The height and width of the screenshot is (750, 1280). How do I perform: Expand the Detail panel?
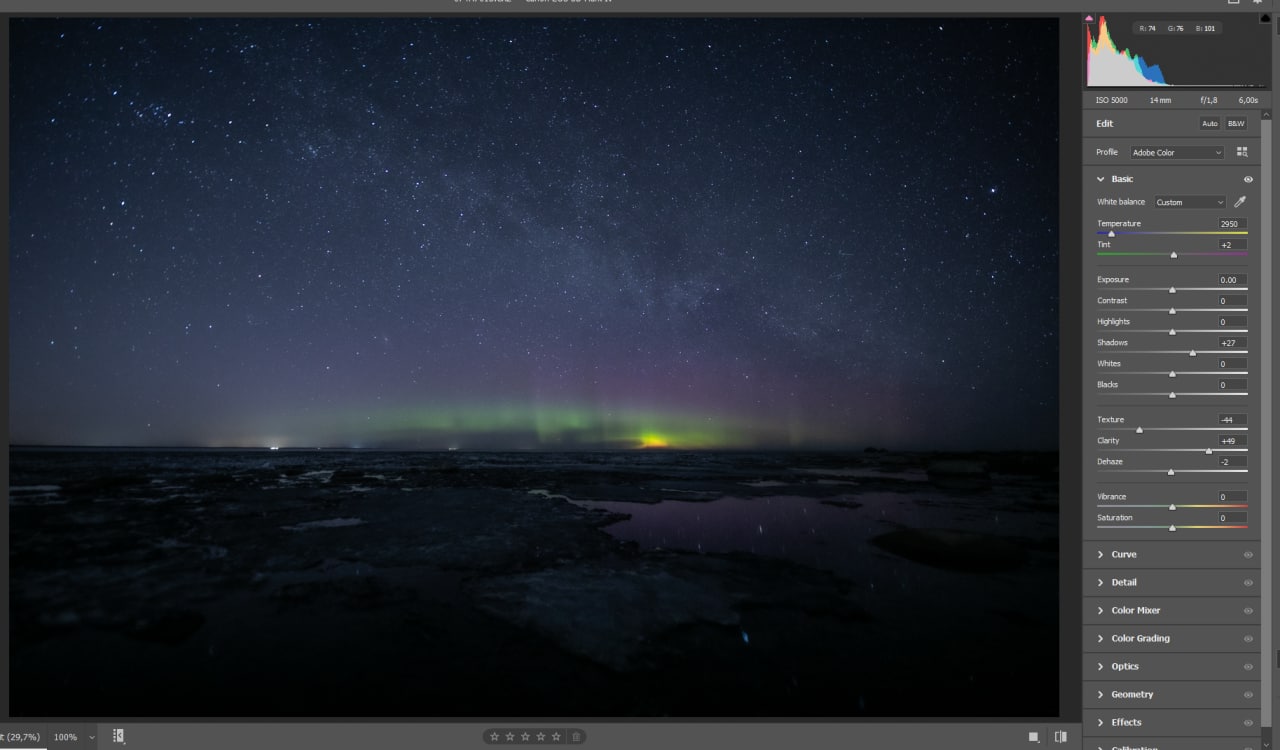click(x=1101, y=582)
